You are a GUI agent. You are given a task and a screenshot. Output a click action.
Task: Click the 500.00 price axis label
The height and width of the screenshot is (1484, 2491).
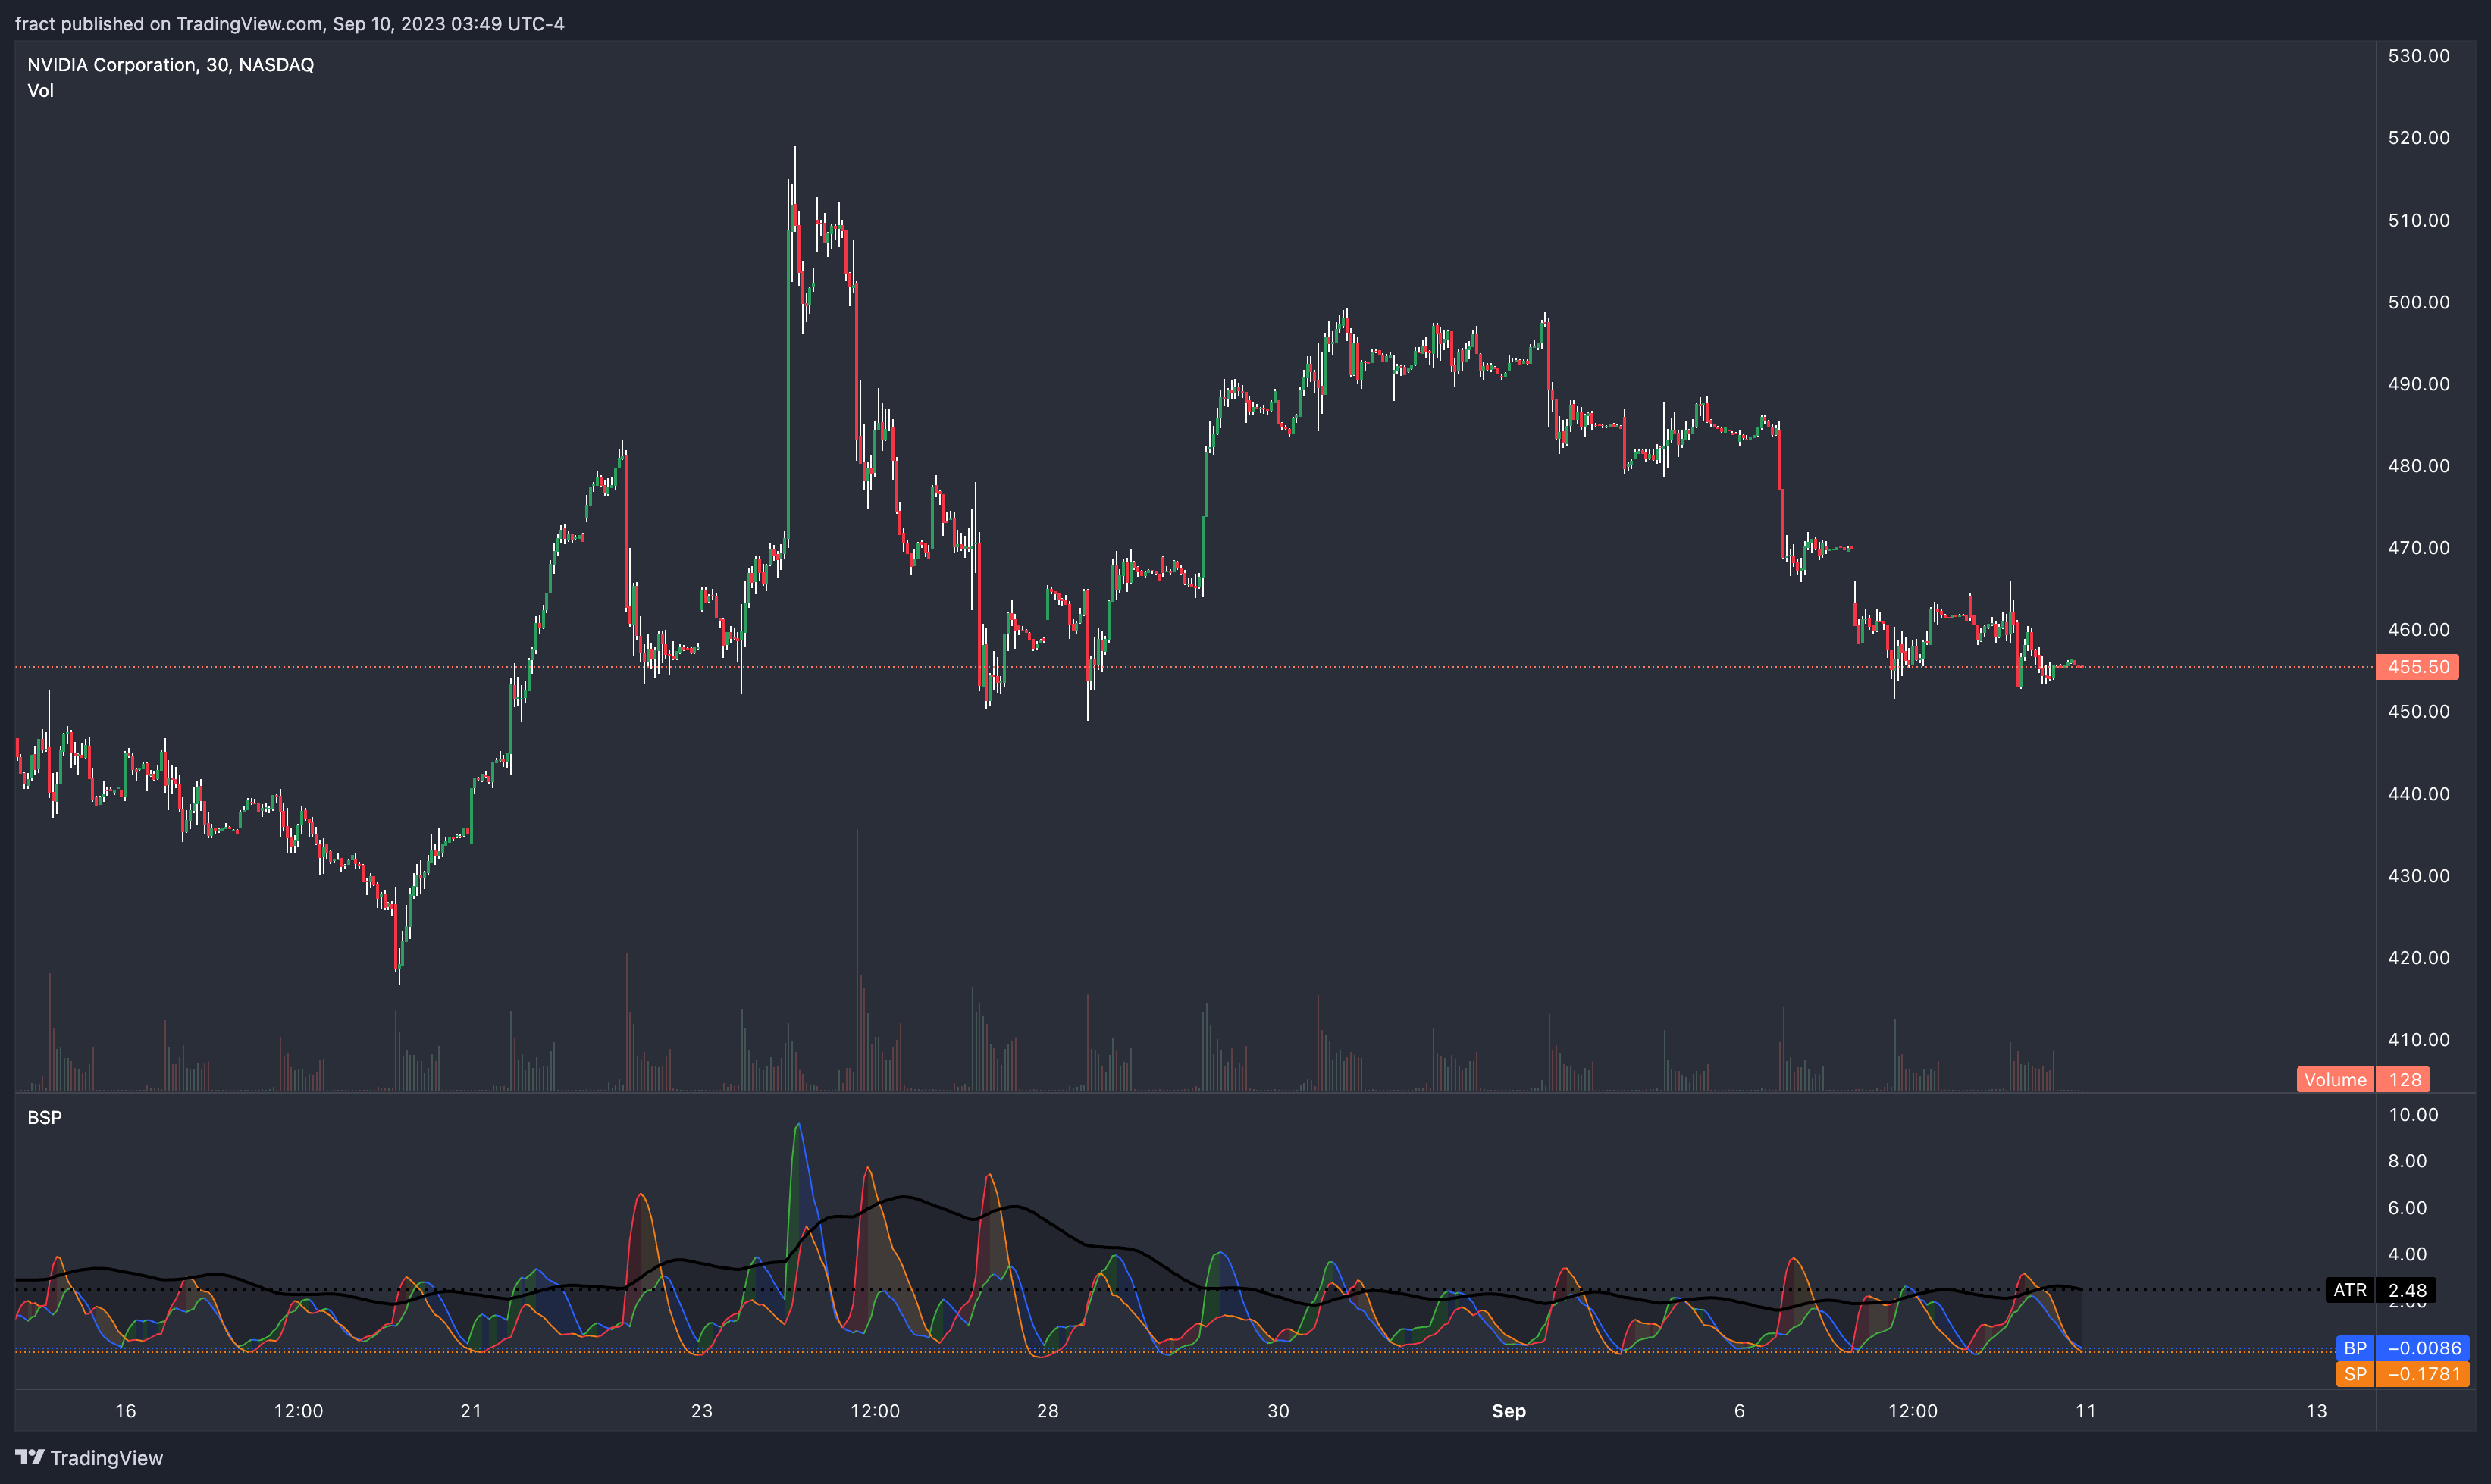pos(2418,302)
